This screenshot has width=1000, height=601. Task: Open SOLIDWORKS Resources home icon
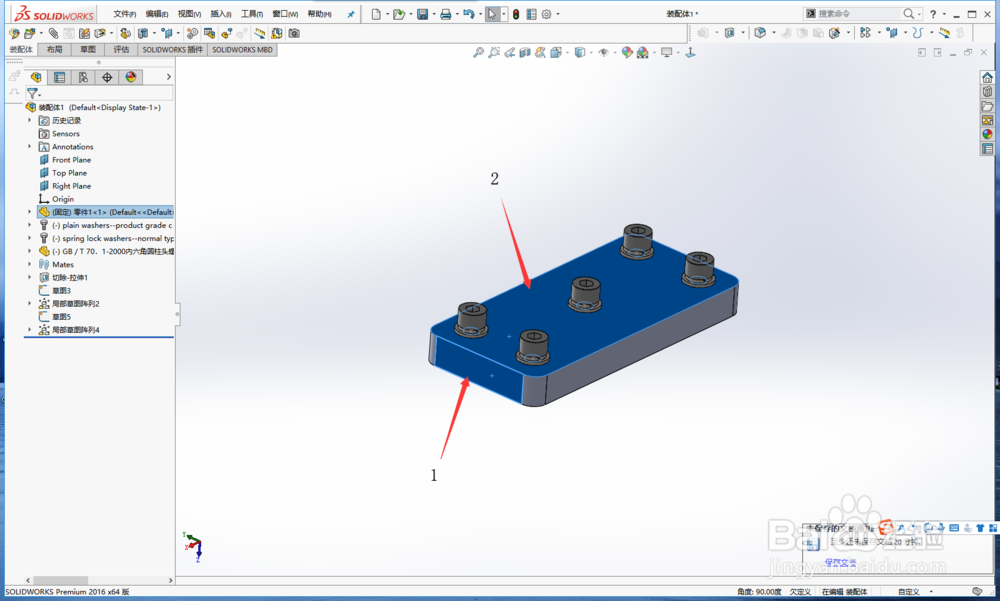pos(987,77)
